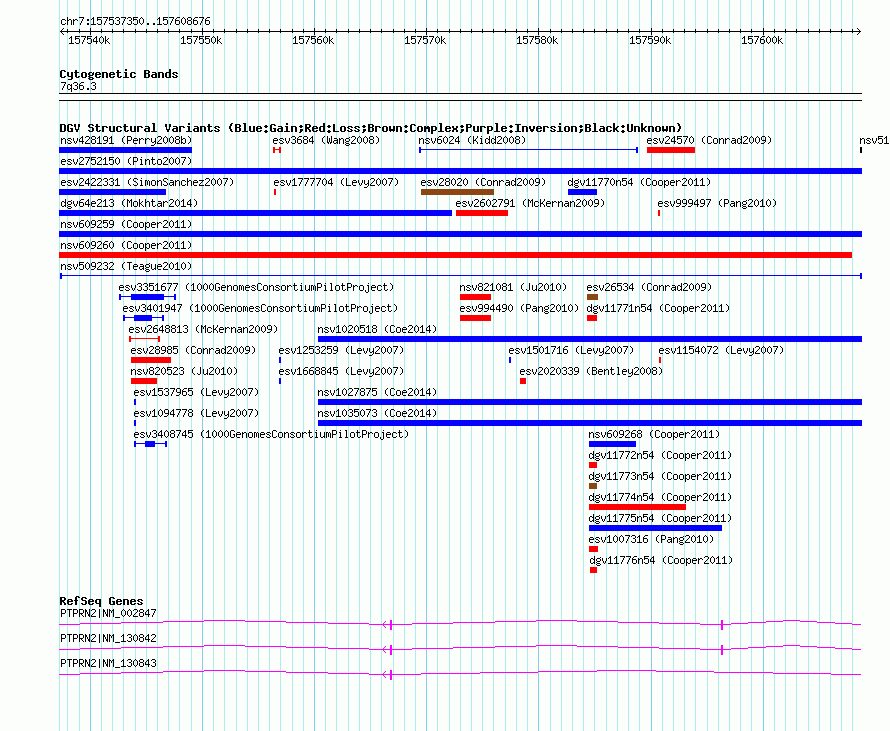The height and width of the screenshot is (731, 890).
Task: Select the 7q36.3 cytogenetic band label
Action: coord(78,87)
